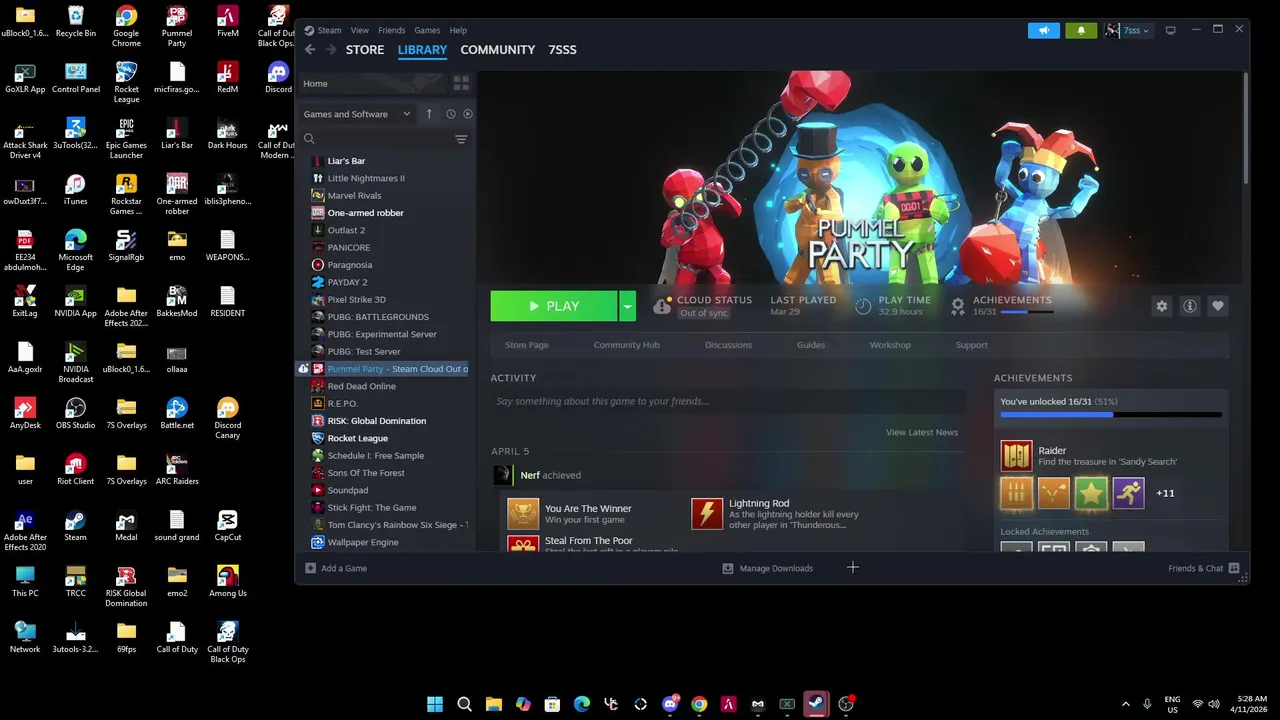Show hidden system tray icons chevron

(x=1126, y=704)
